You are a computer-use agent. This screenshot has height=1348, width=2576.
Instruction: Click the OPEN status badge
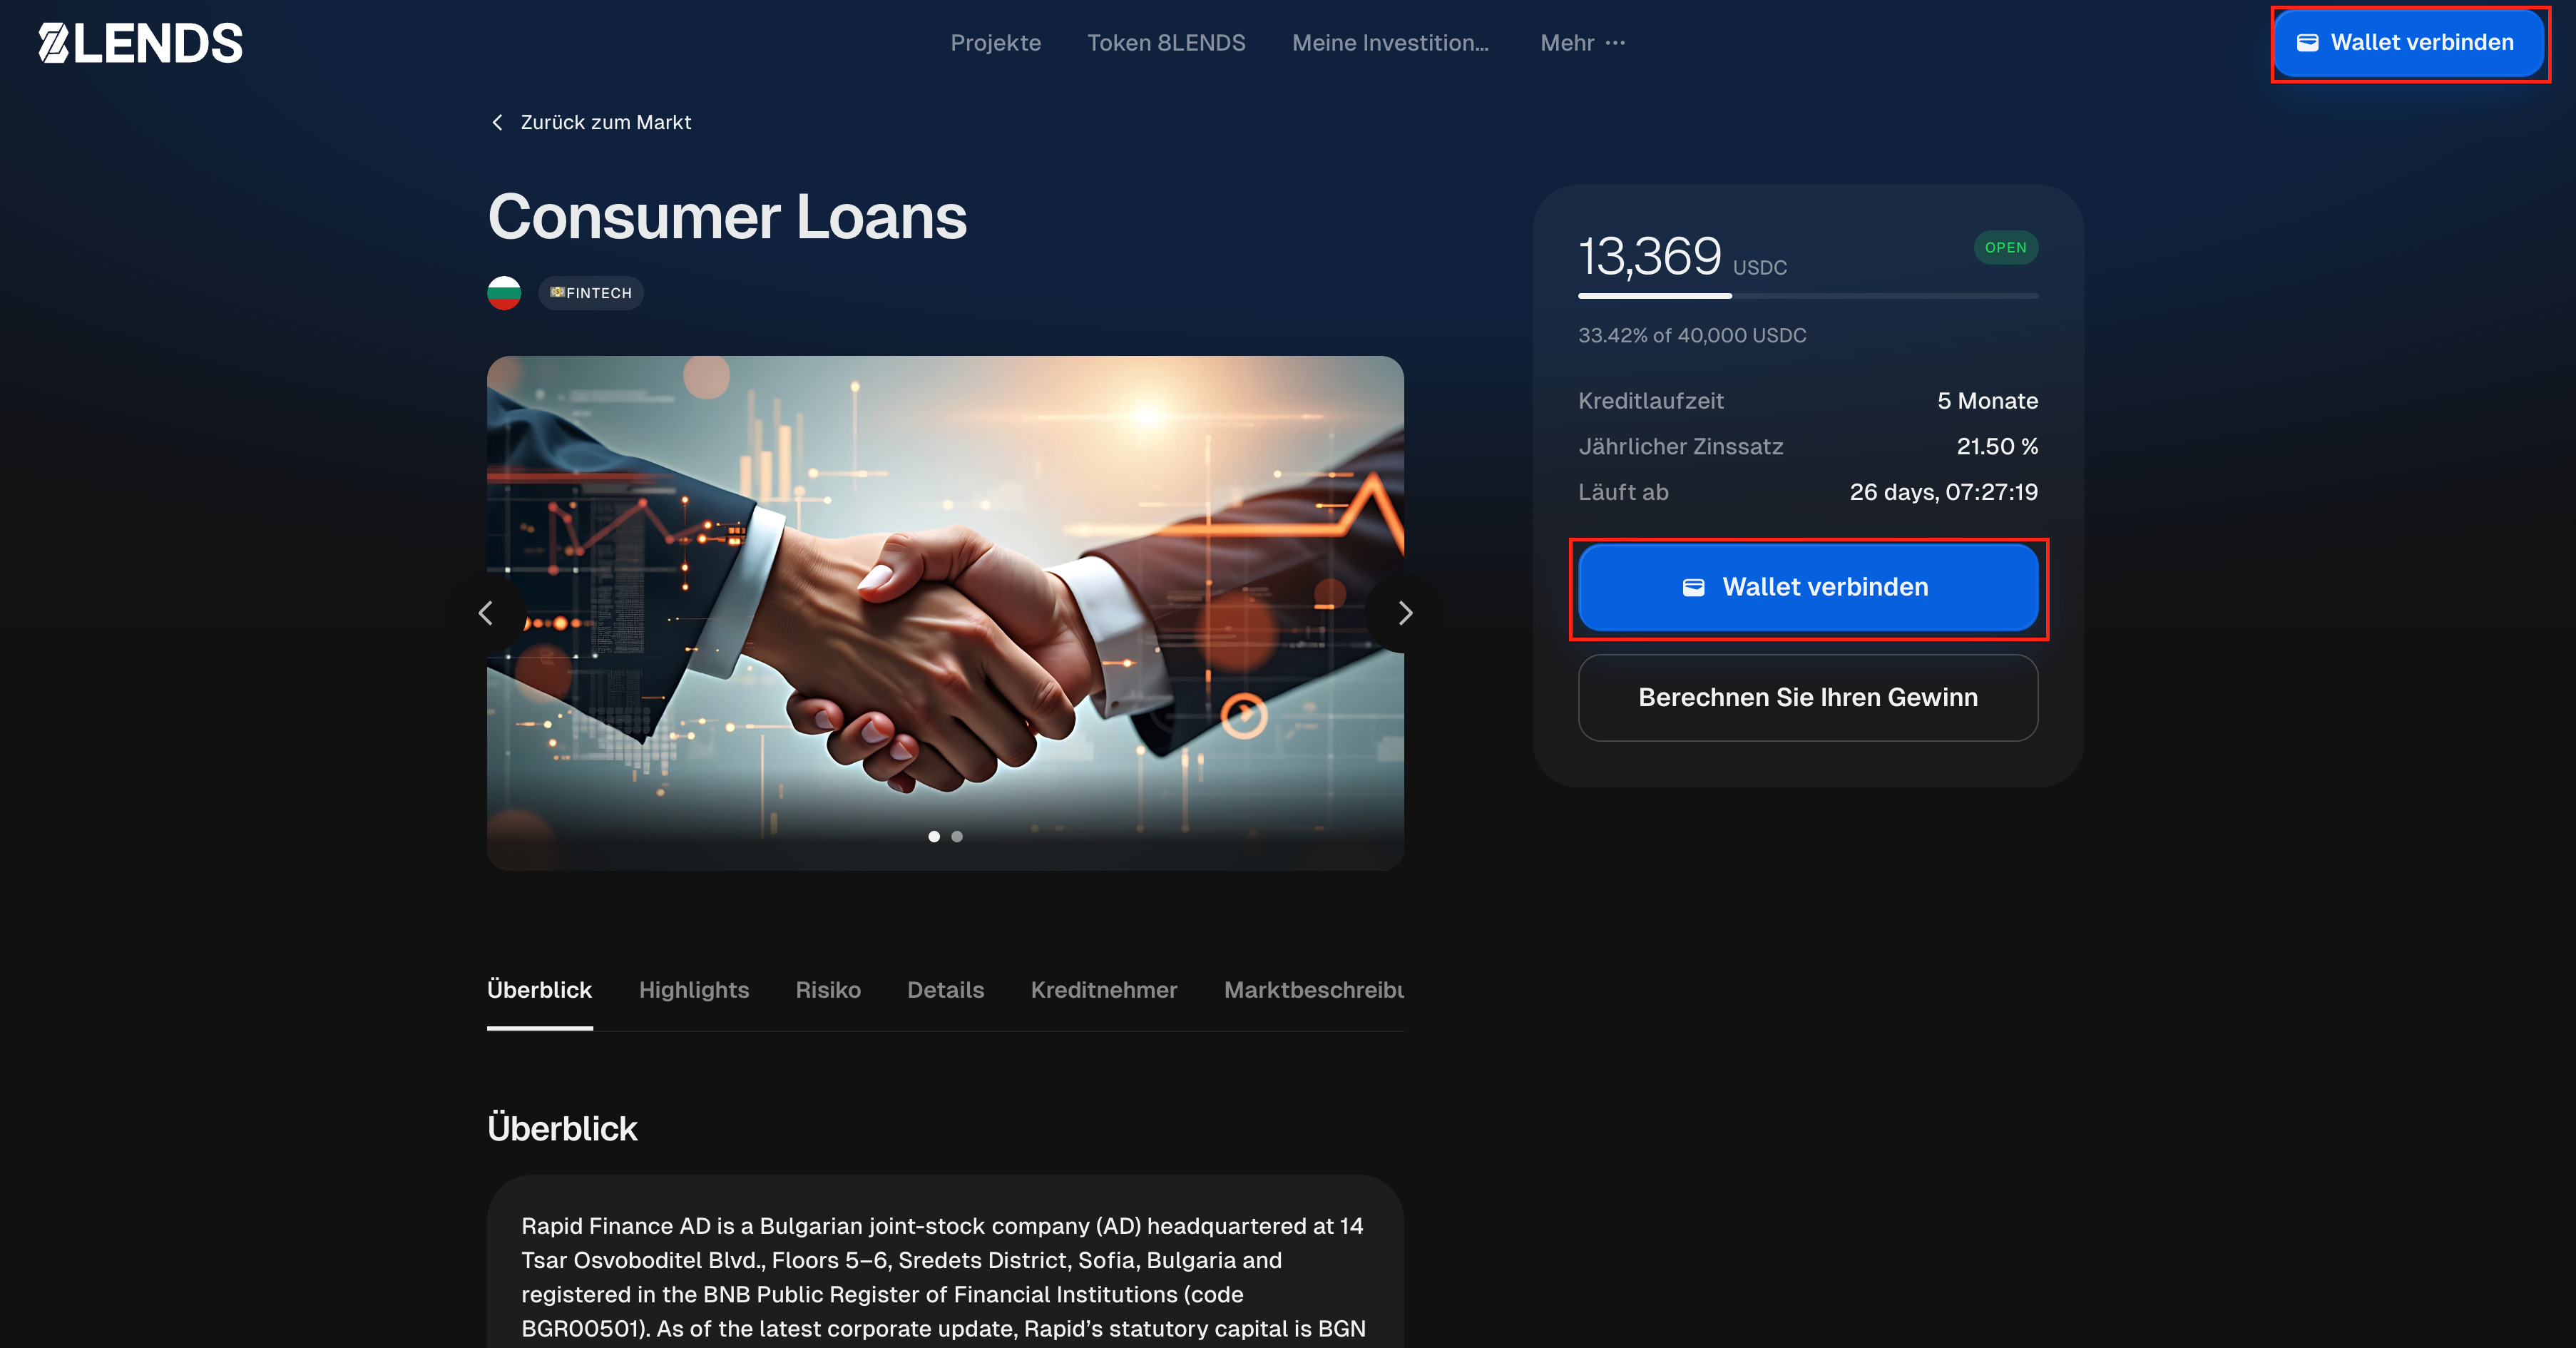2005,248
